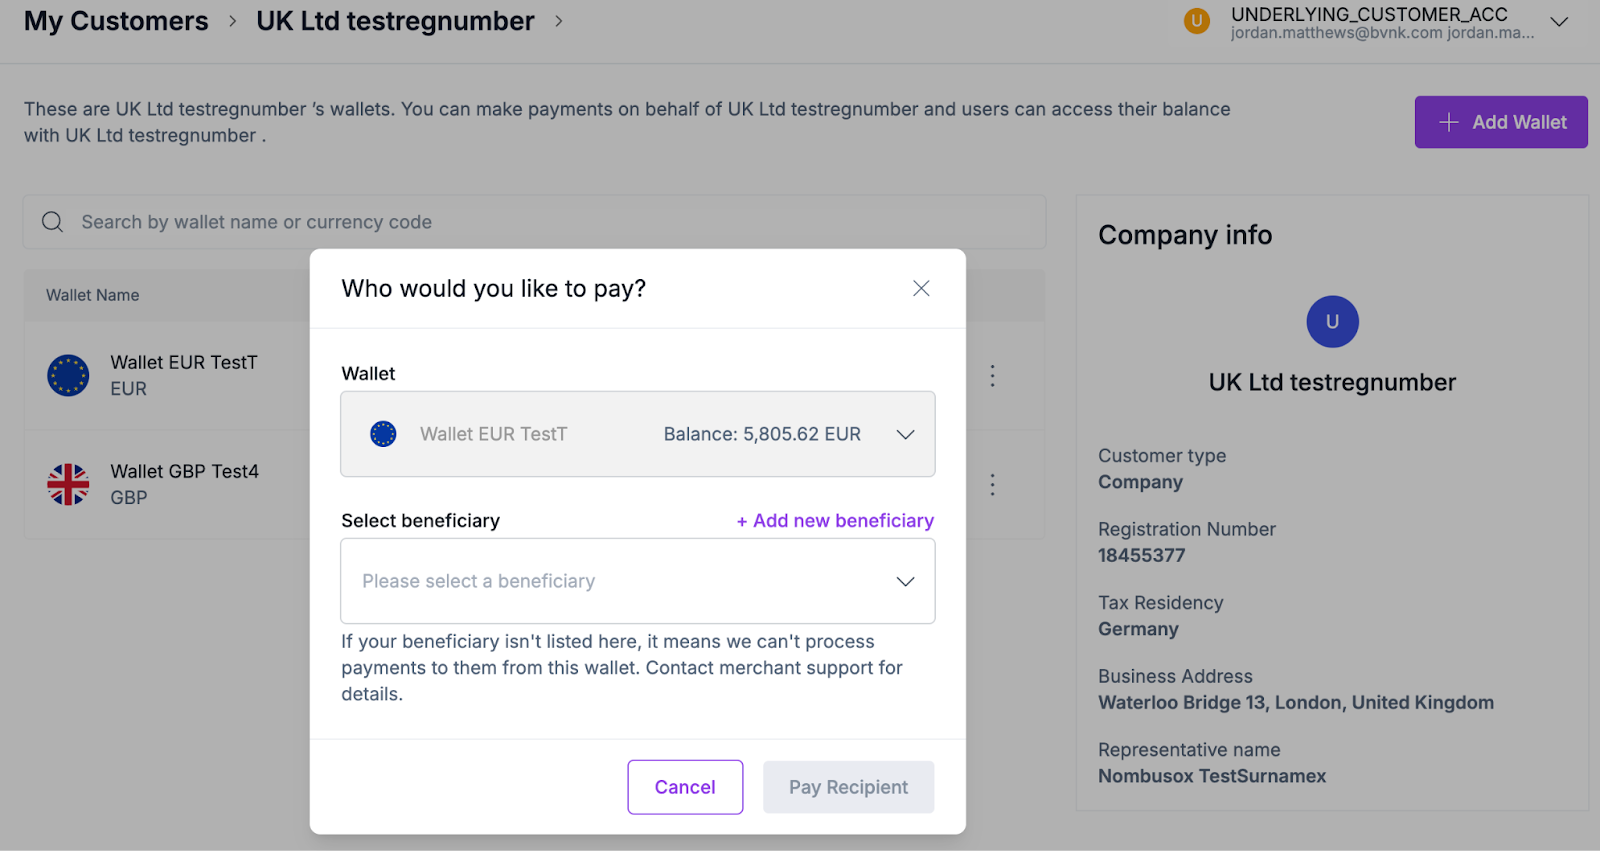The width and height of the screenshot is (1600, 851).
Task: Click the Wallet Name column header
Action: (x=93, y=295)
